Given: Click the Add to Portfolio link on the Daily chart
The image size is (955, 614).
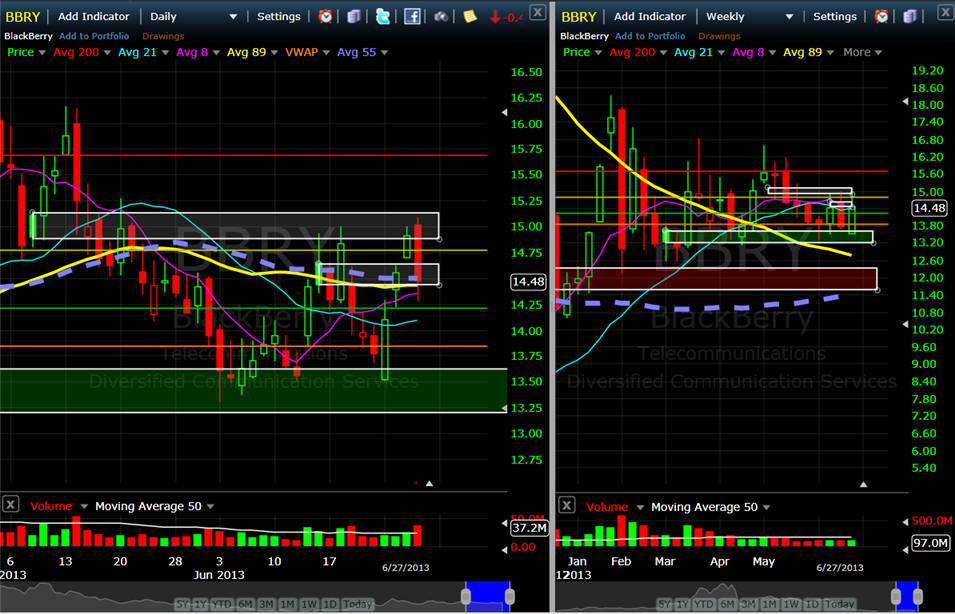Looking at the screenshot, I should point(94,36).
